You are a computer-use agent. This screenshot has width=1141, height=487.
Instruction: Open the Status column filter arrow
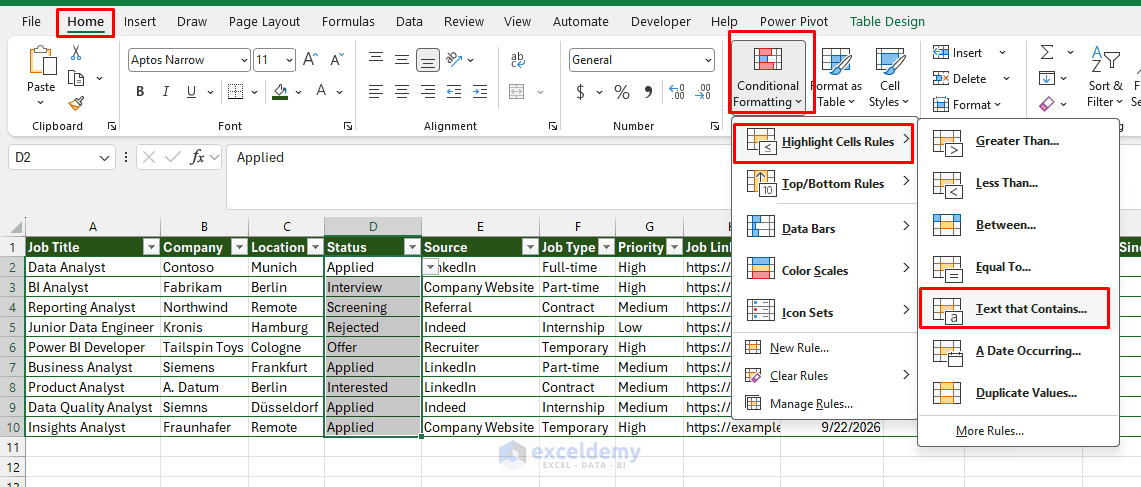411,248
